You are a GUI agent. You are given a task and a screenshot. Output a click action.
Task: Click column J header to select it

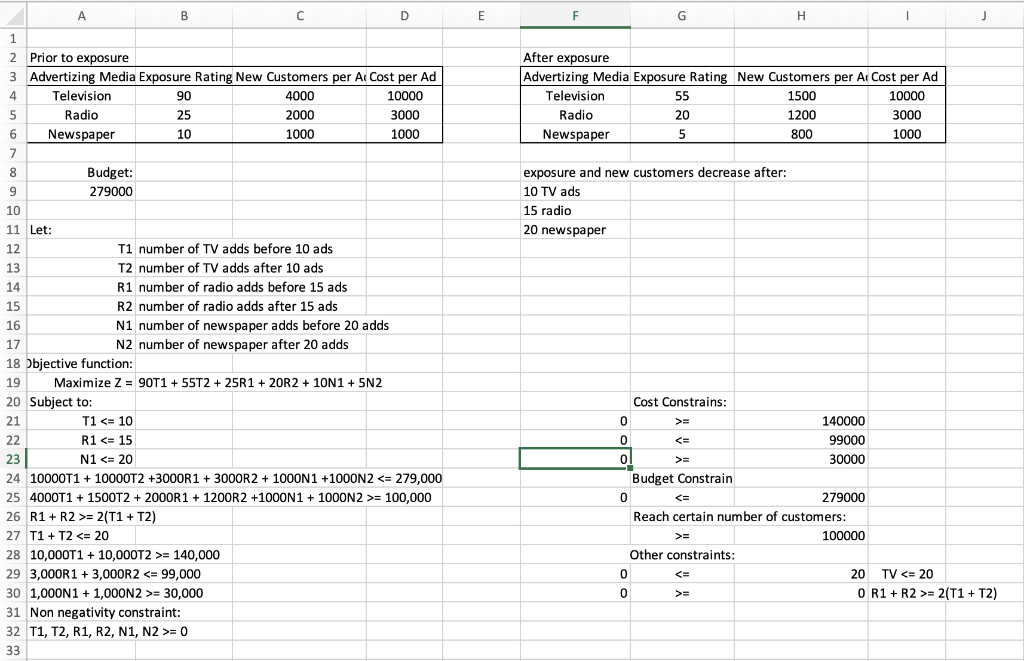click(983, 15)
